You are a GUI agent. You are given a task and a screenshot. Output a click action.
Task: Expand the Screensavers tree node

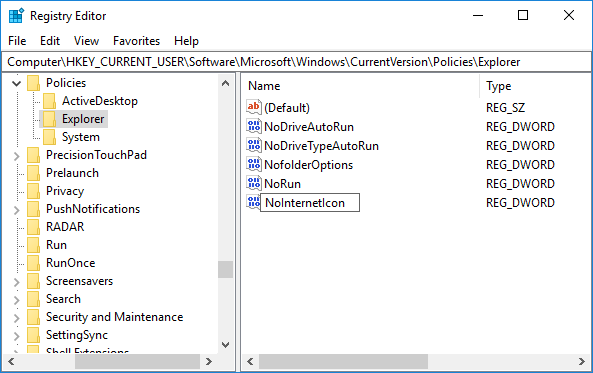tap(16, 282)
